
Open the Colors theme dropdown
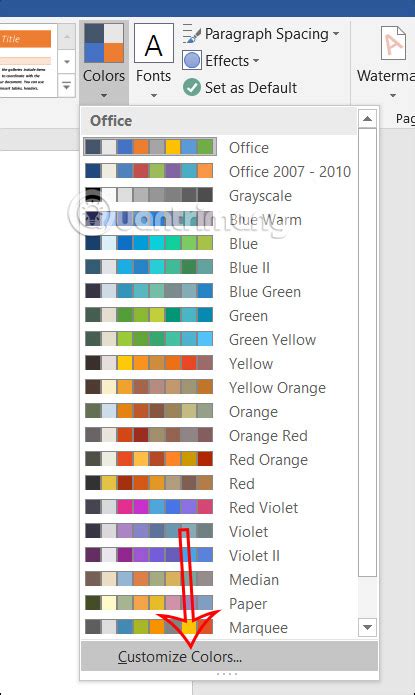click(104, 62)
